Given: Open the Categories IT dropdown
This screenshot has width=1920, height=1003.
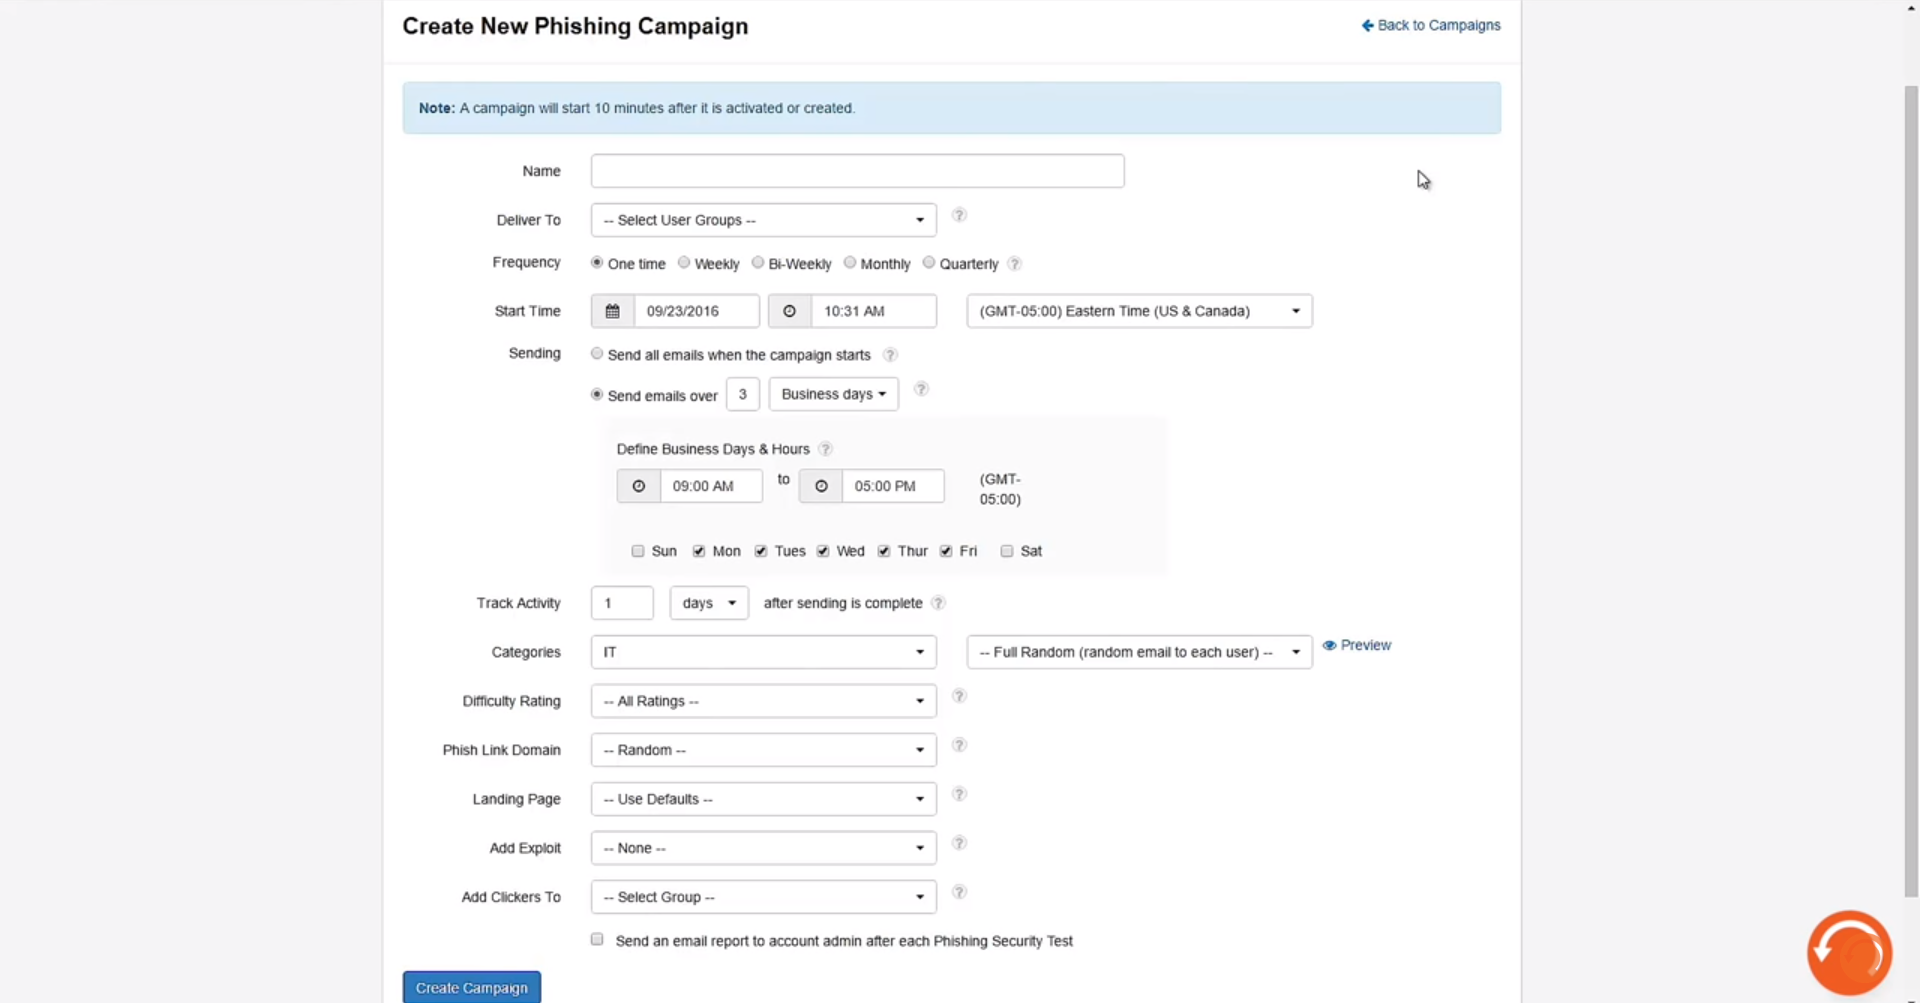Looking at the screenshot, I should click(x=763, y=652).
